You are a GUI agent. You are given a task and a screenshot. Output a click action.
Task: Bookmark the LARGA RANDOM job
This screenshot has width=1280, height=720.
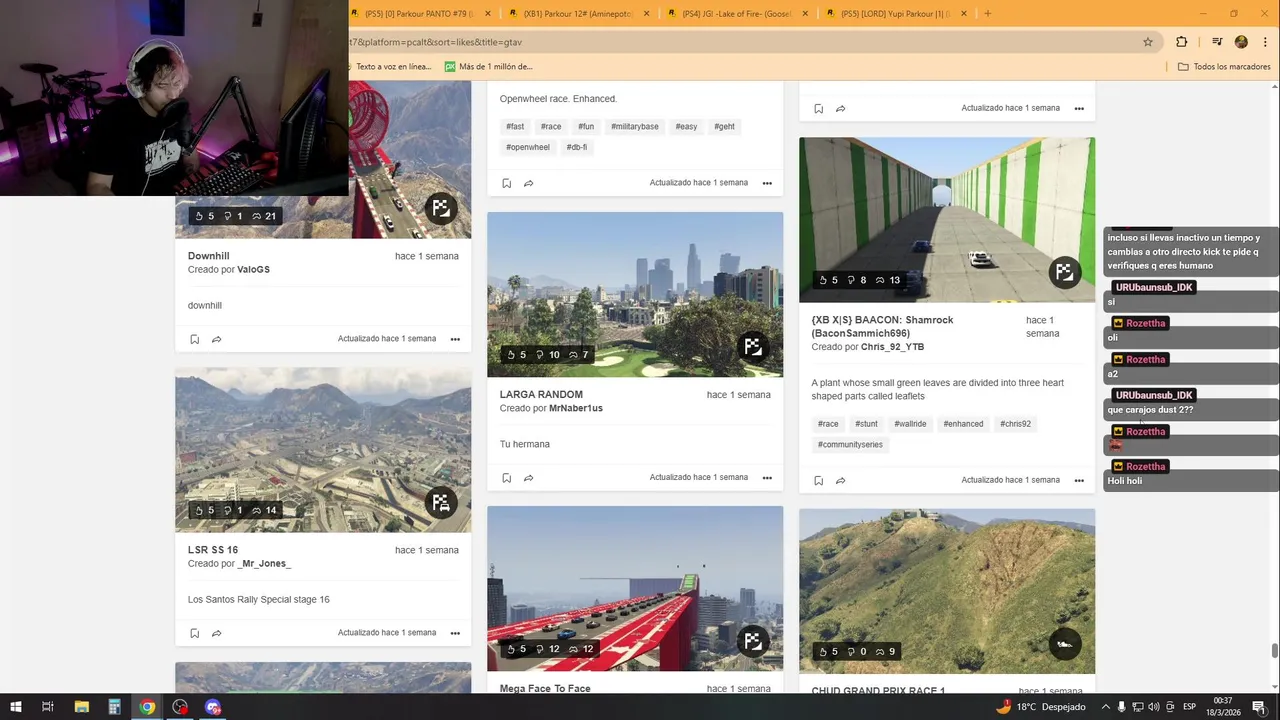click(x=506, y=478)
